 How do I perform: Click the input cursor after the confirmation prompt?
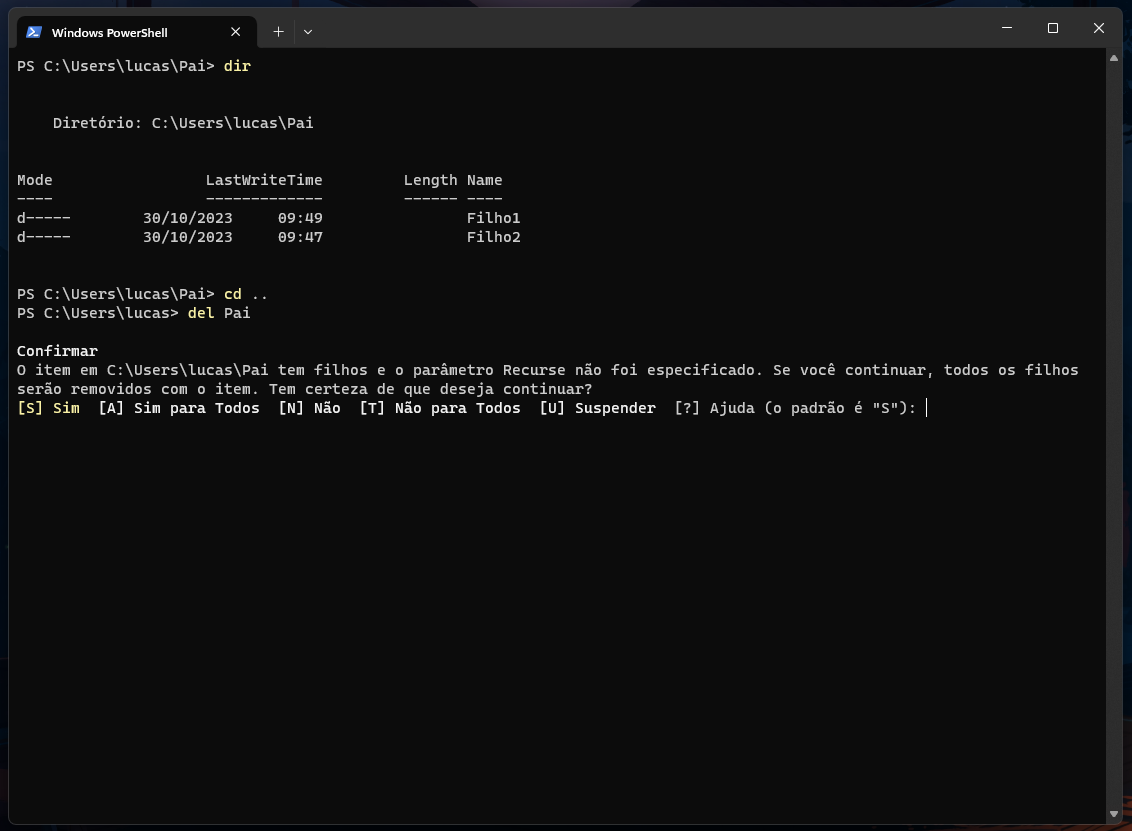[x=927, y=408]
